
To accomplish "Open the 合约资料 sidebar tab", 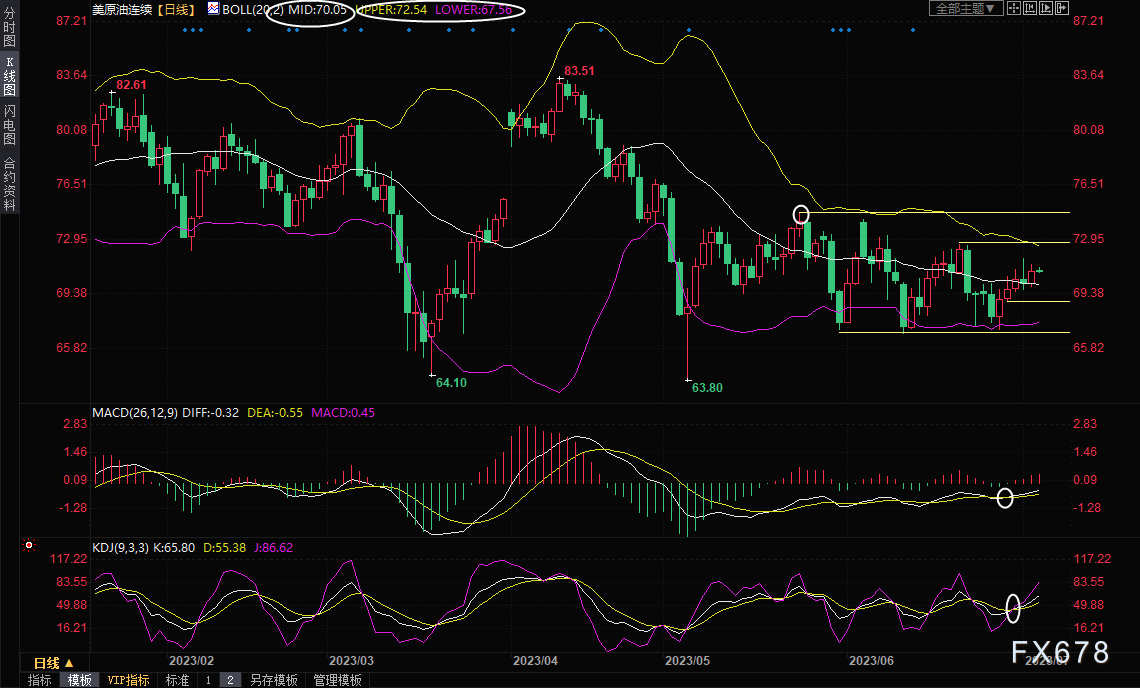I will click(x=9, y=184).
